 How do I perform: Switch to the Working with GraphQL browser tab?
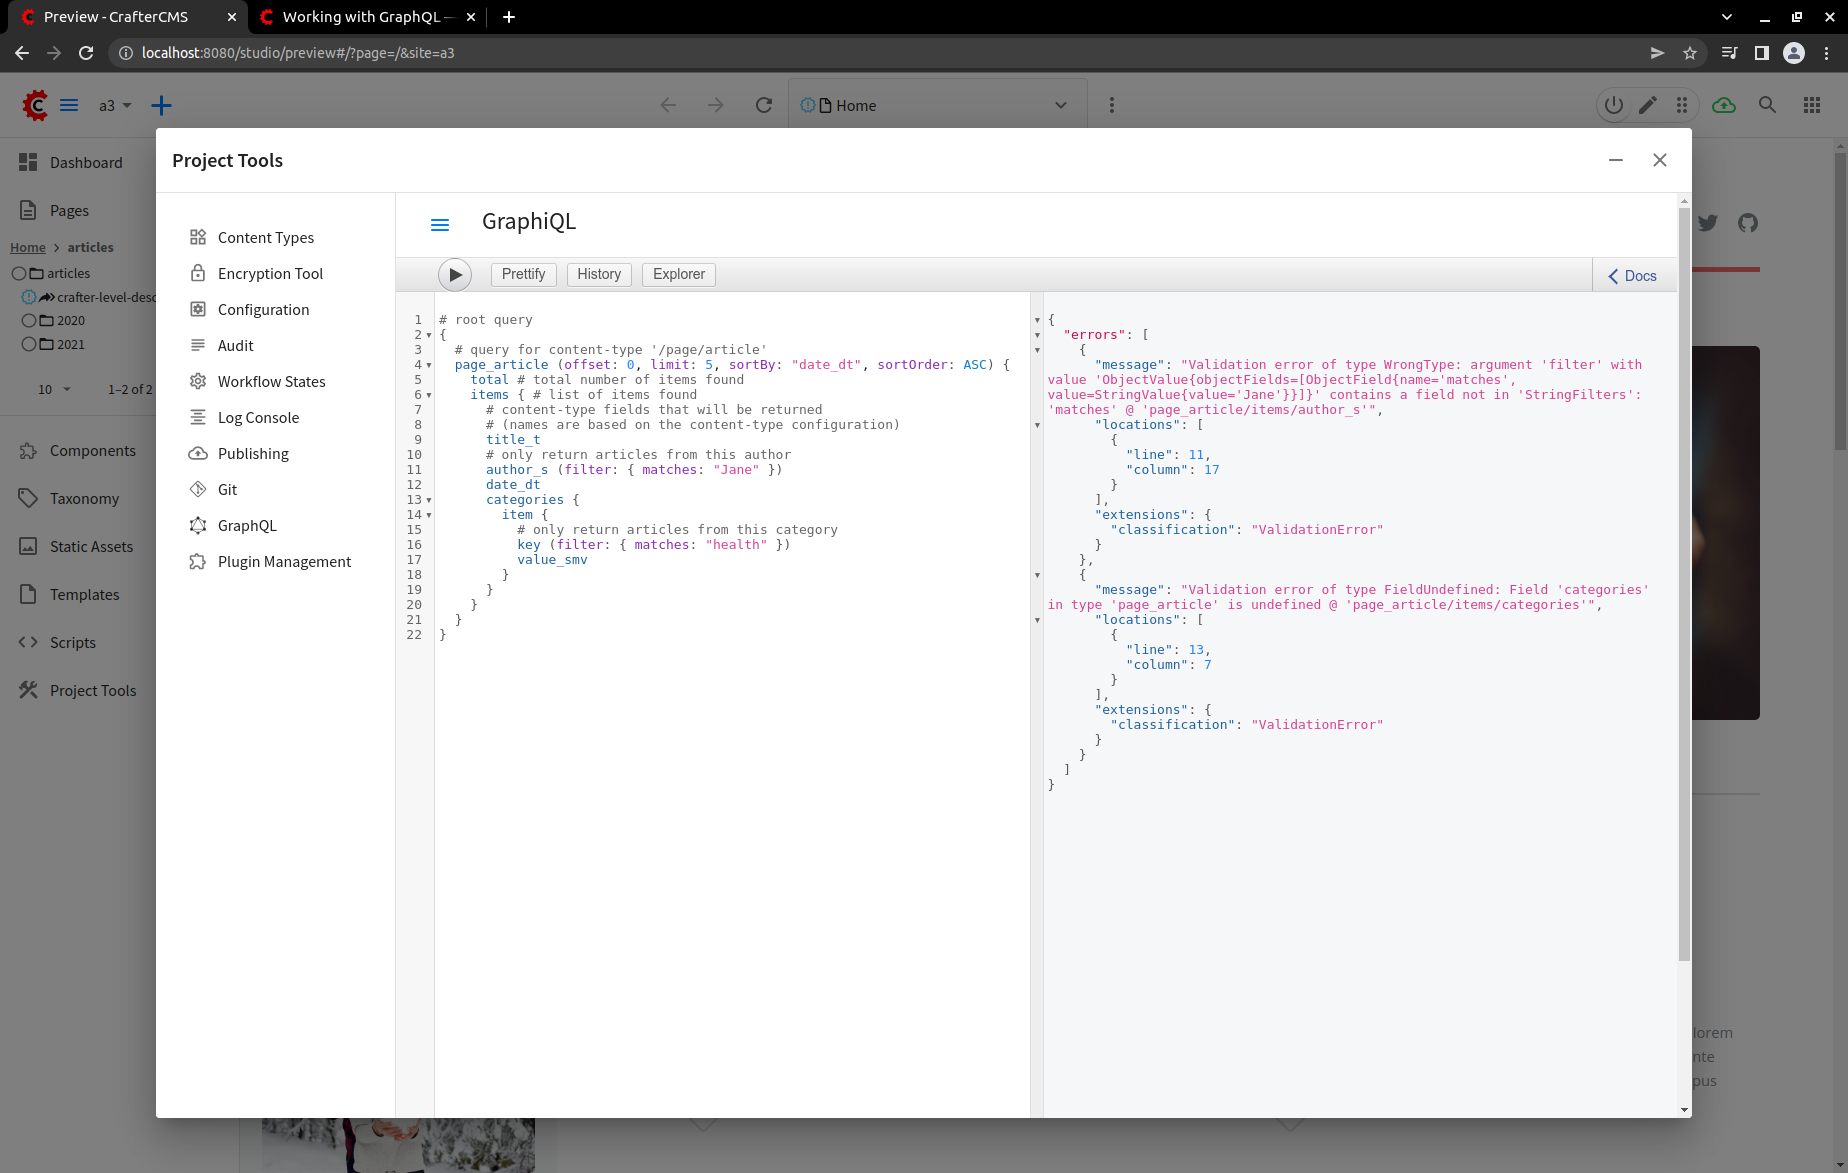367,17
